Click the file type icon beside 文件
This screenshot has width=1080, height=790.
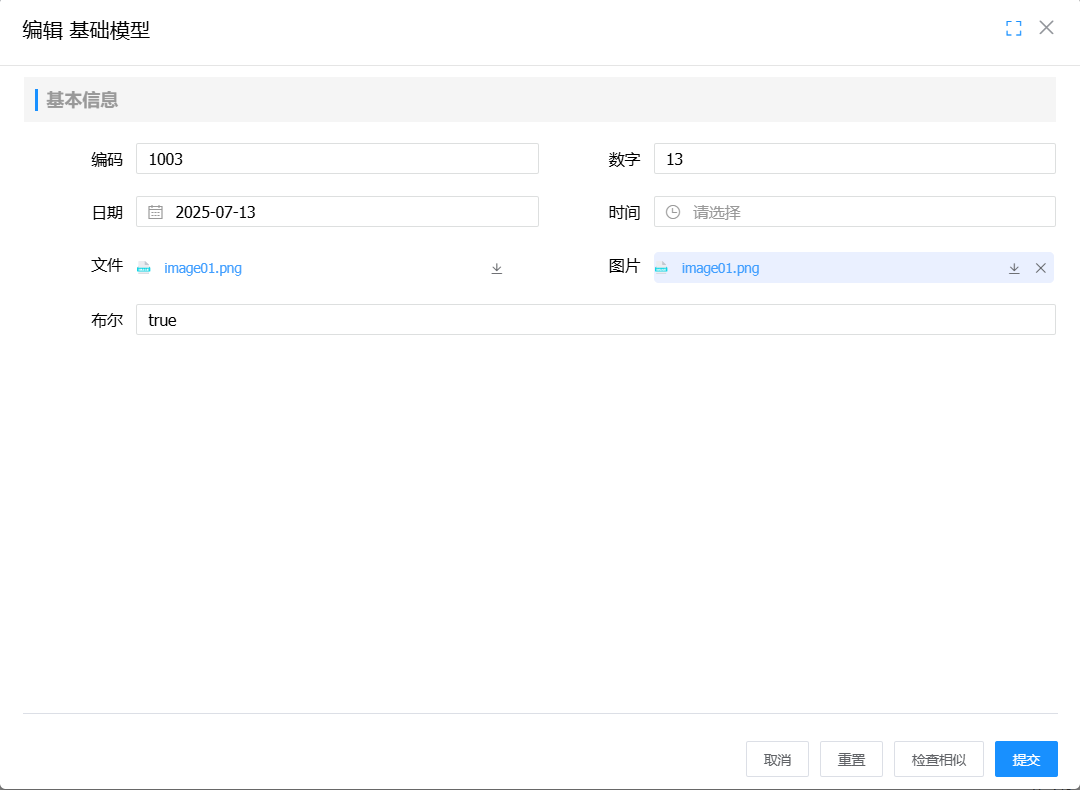[144, 268]
